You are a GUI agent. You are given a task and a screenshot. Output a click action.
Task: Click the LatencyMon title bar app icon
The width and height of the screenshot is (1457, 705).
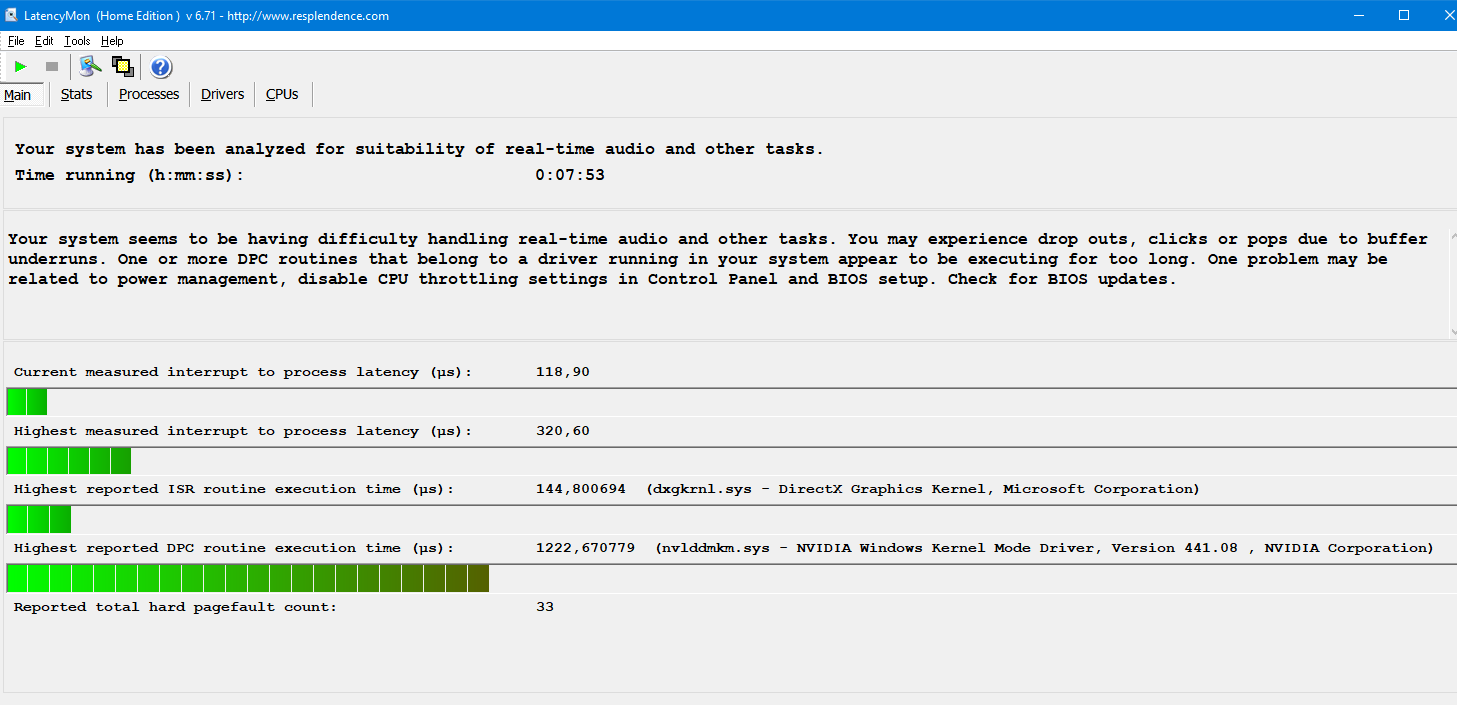coord(11,15)
